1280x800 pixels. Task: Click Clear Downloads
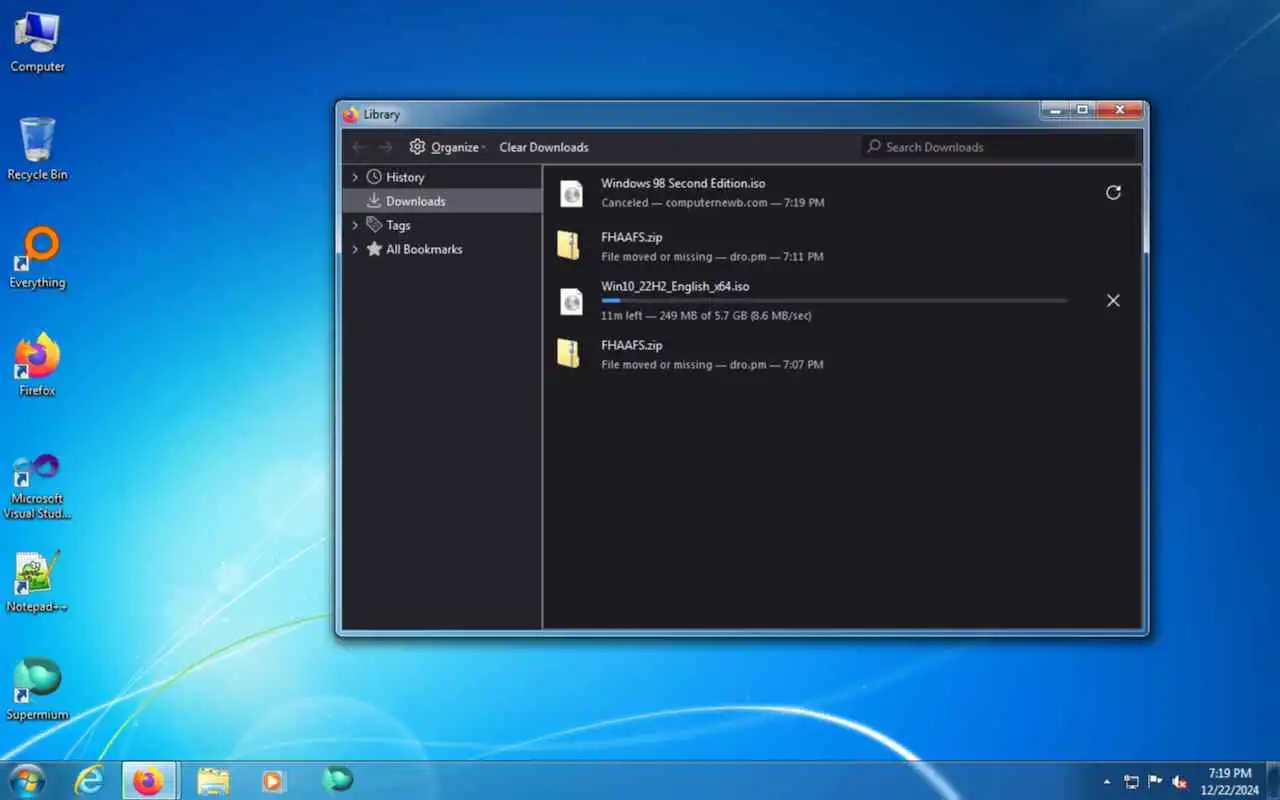click(x=544, y=147)
